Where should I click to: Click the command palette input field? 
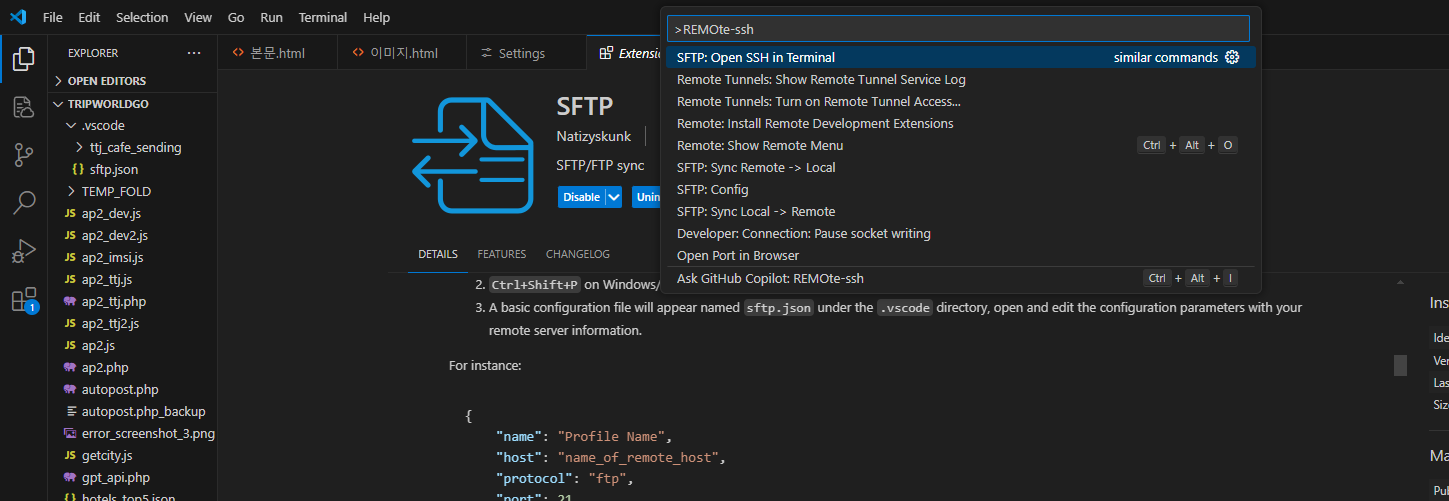960,29
